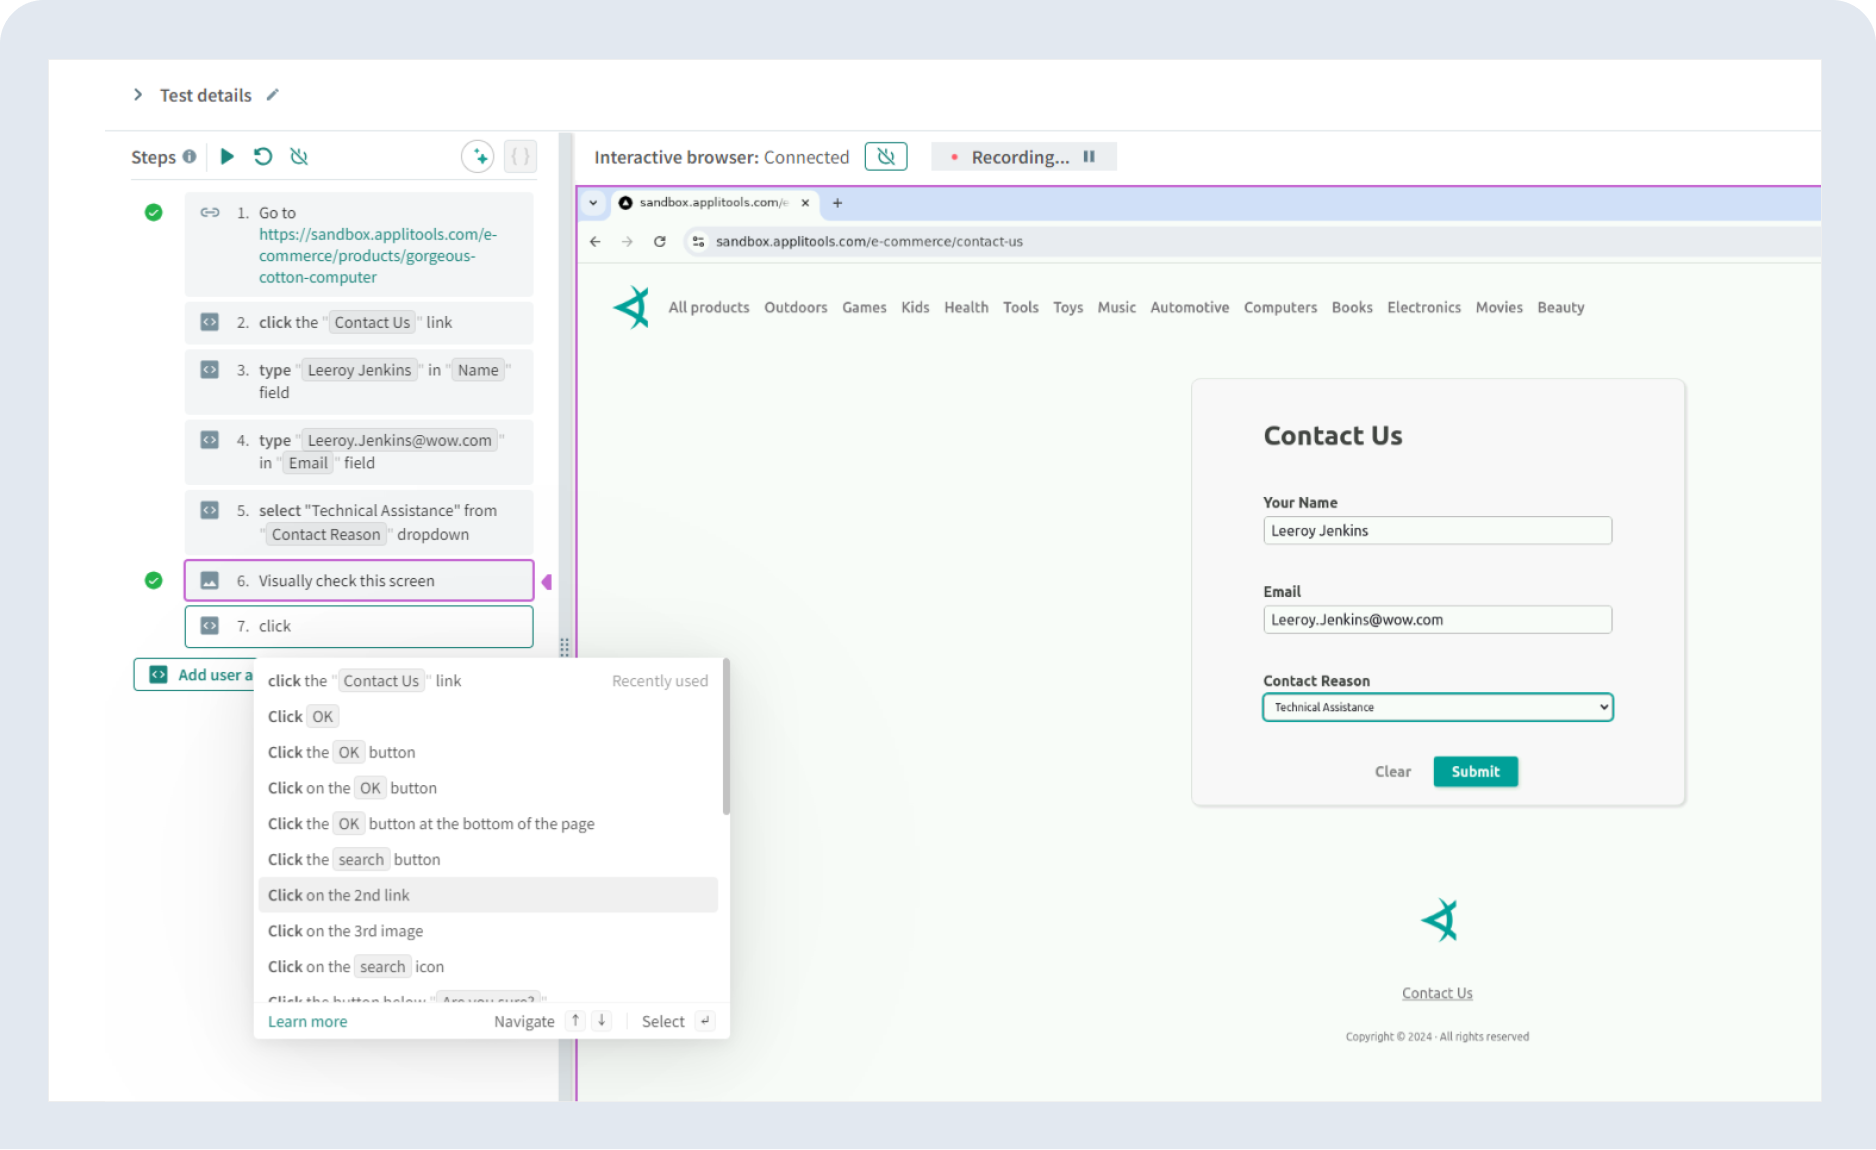1876x1150 pixels.
Task: Open Toys category
Action: (1068, 308)
